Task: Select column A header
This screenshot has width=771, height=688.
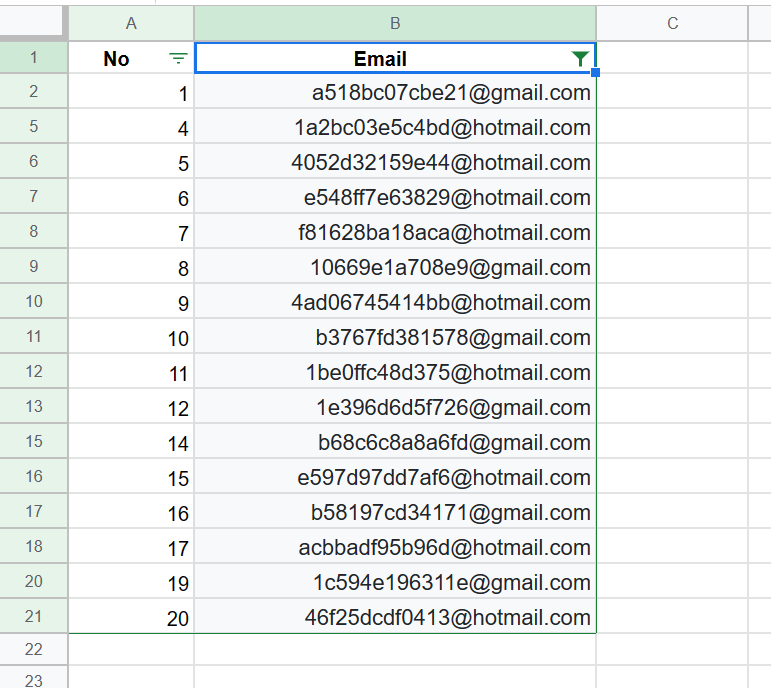Action: (131, 24)
